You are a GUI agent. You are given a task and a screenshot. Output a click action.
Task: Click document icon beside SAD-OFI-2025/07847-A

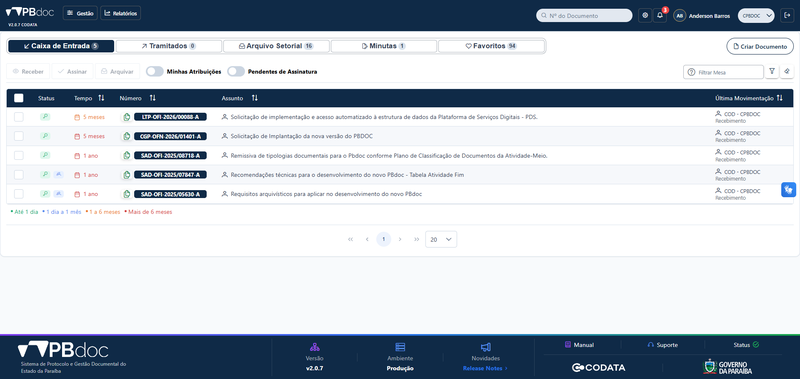coord(127,175)
